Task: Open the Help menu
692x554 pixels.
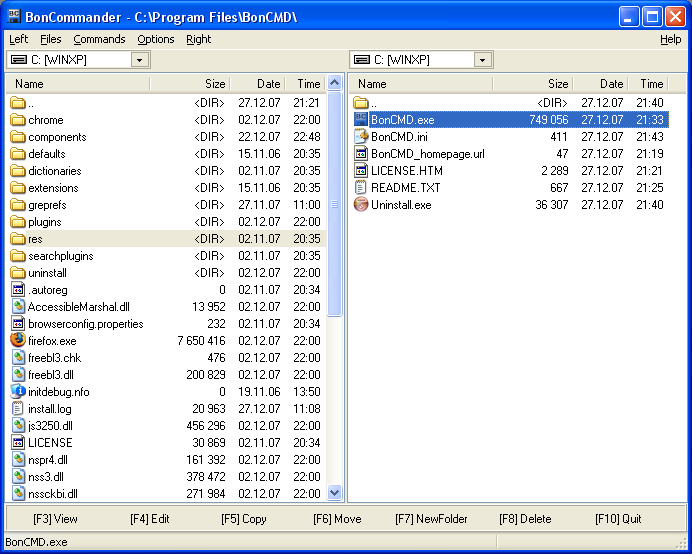Action: 670,39
